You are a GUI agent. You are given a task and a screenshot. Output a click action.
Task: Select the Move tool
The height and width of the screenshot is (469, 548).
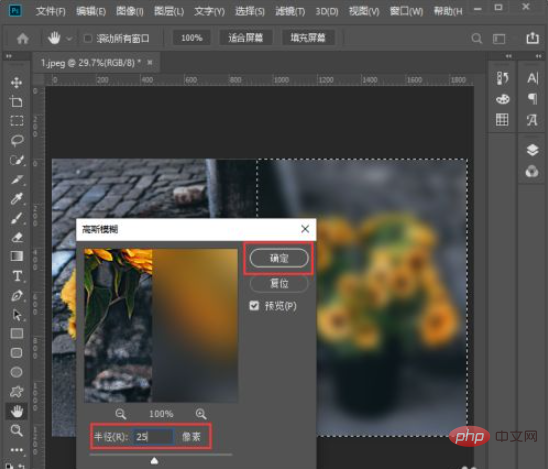coord(16,82)
